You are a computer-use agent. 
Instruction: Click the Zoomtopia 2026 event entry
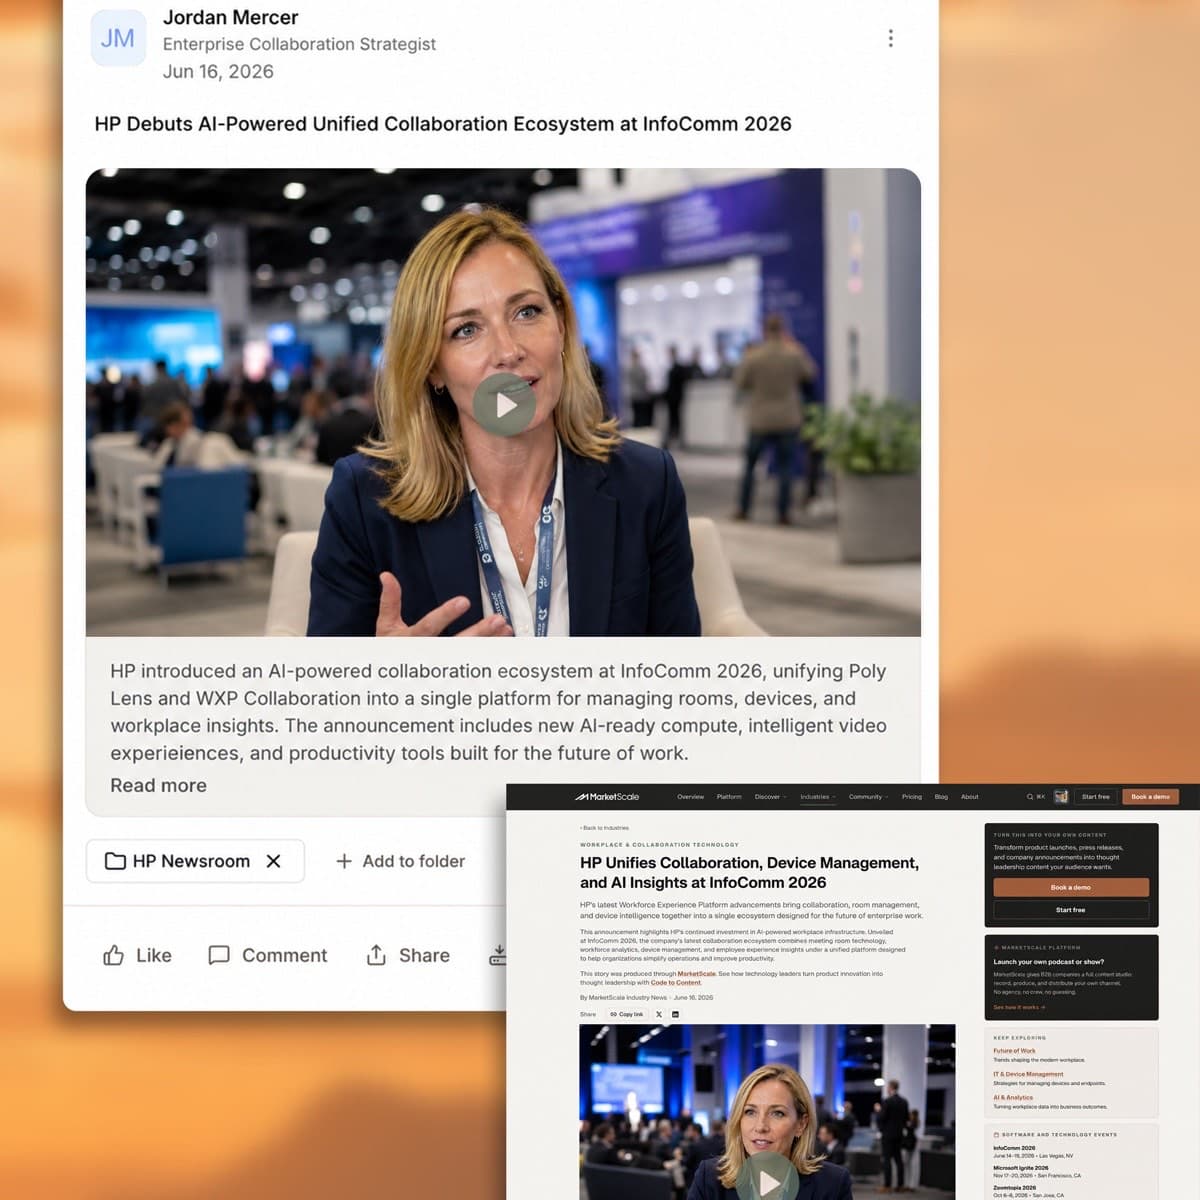(1029, 1191)
